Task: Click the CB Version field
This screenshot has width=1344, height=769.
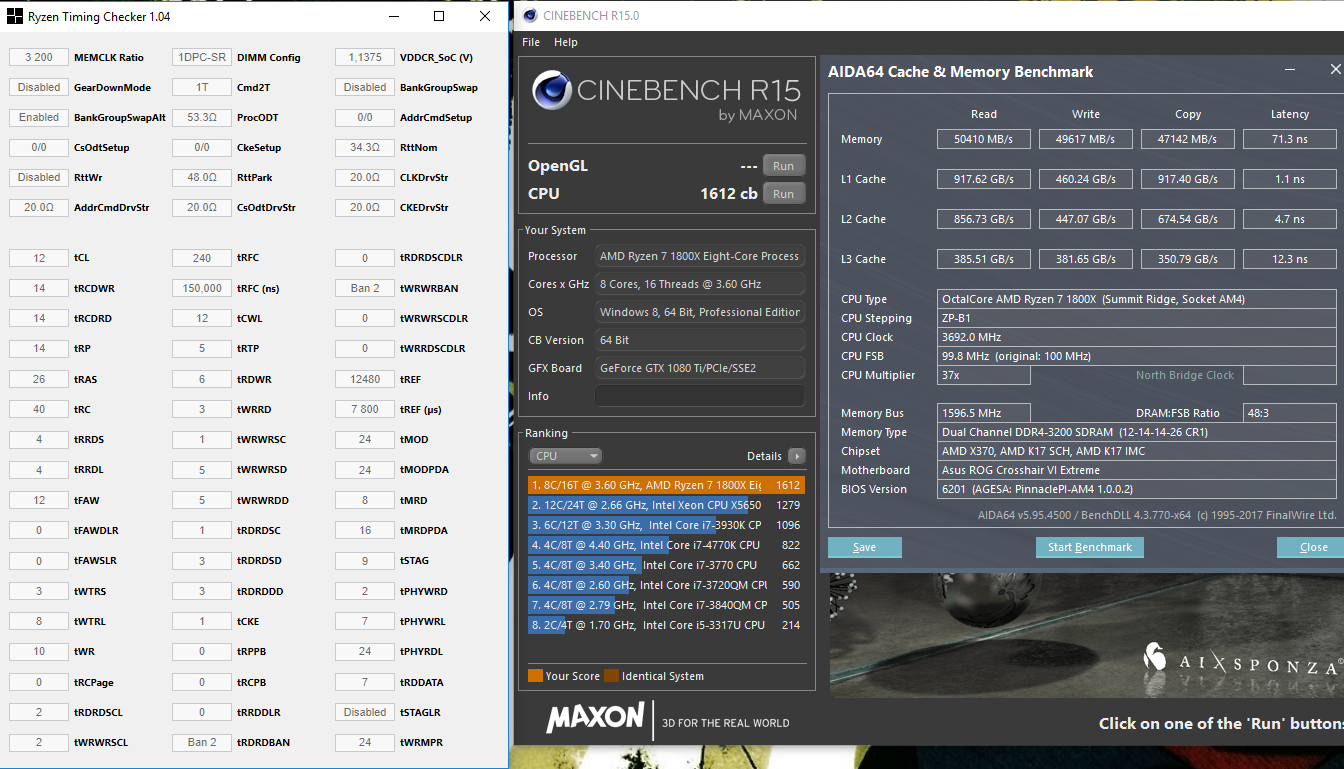Action: coord(700,340)
